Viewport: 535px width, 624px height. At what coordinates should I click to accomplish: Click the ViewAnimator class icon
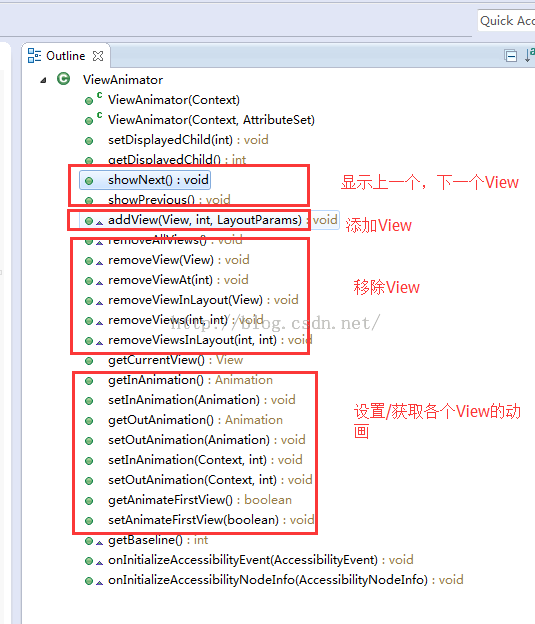63,79
